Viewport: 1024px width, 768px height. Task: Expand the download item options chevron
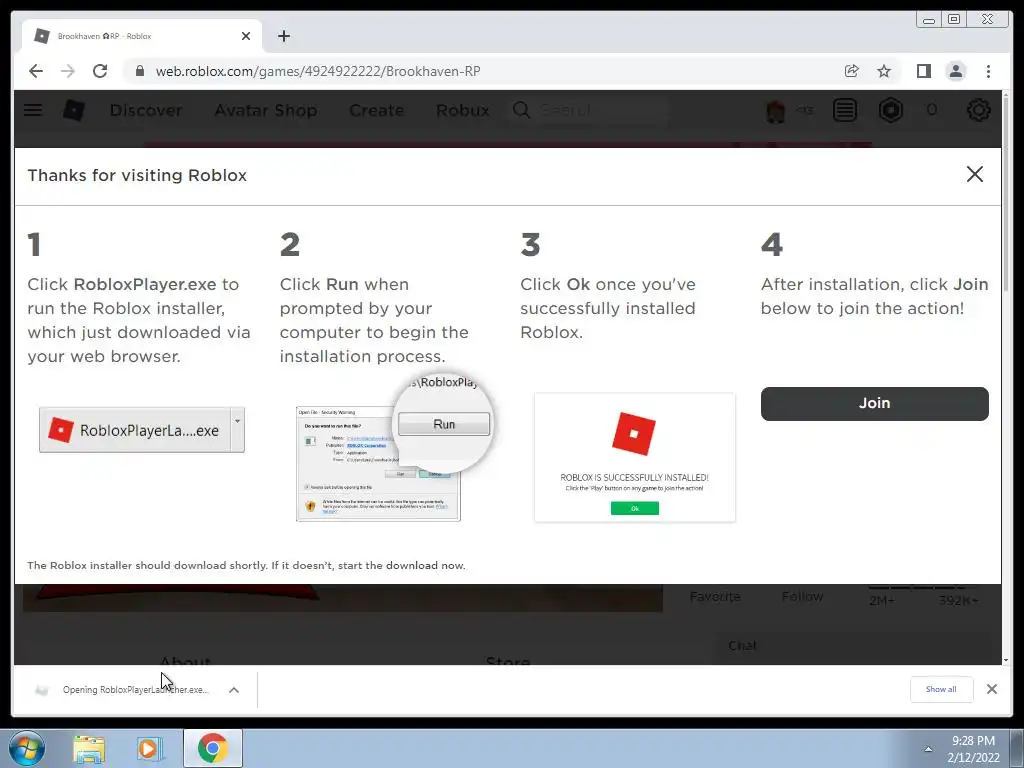point(234,690)
